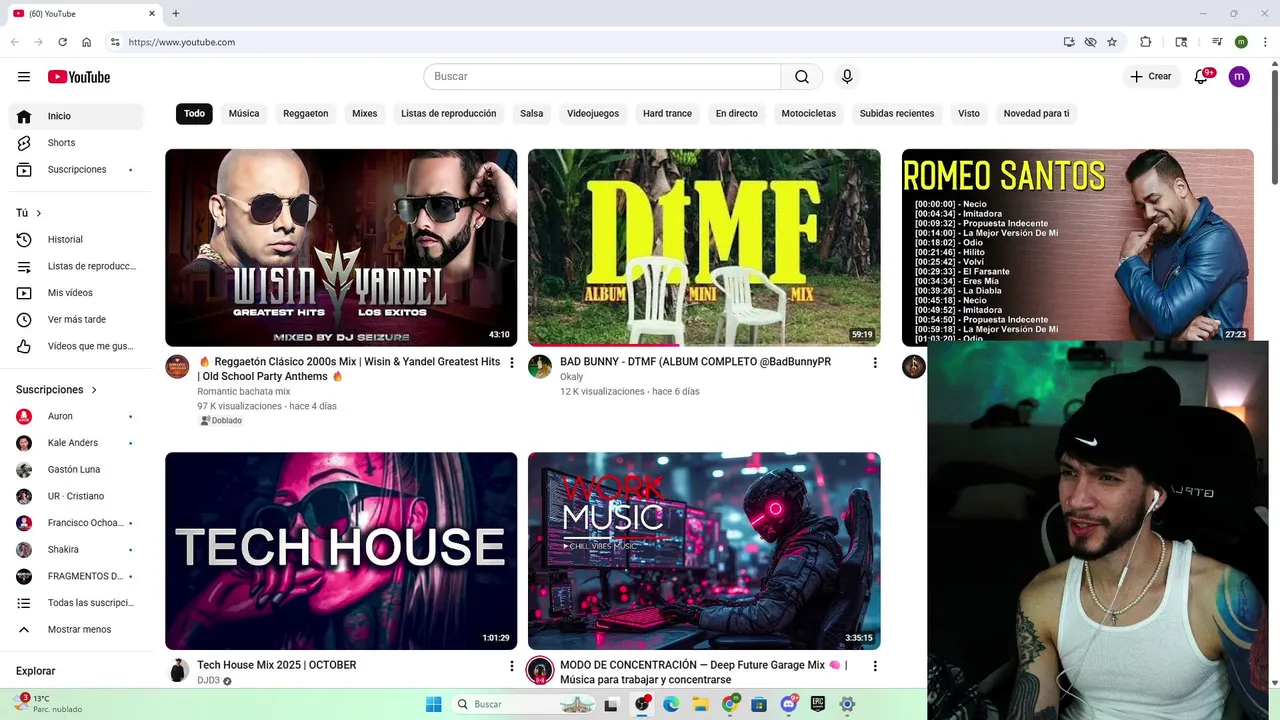Open the Wisin & Yandel Greatest Hits thumbnail
Image resolution: width=1280 pixels, height=720 pixels.
pyautogui.click(x=341, y=248)
